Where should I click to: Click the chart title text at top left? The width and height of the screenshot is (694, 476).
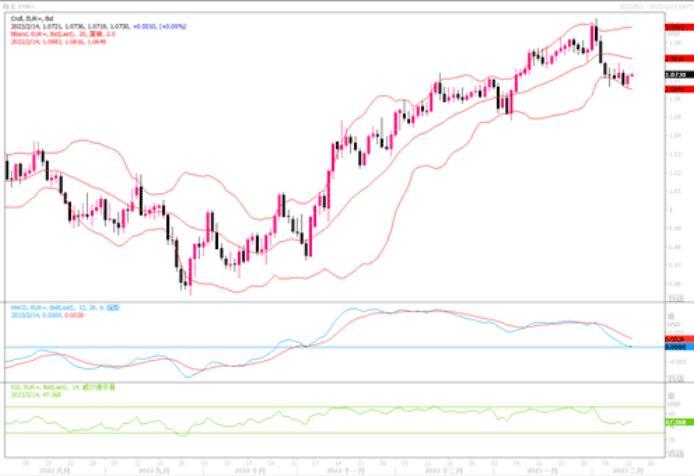click(20, 4)
